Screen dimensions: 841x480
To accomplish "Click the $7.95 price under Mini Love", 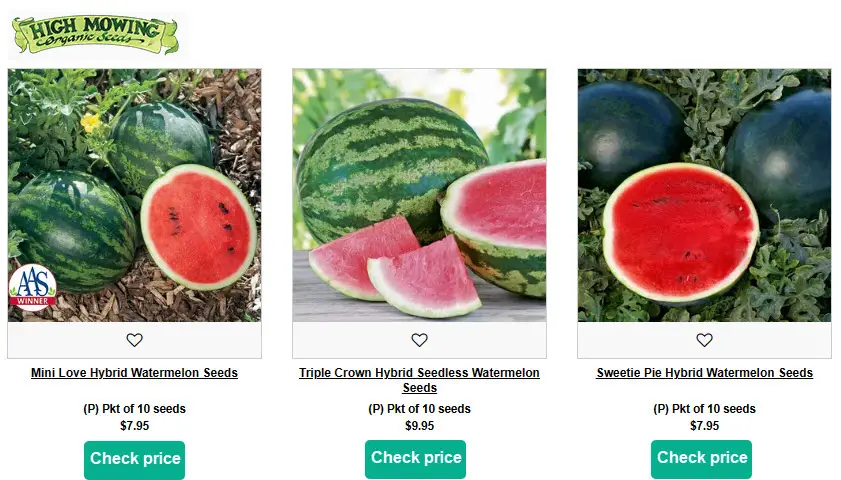I will coord(135,426).
